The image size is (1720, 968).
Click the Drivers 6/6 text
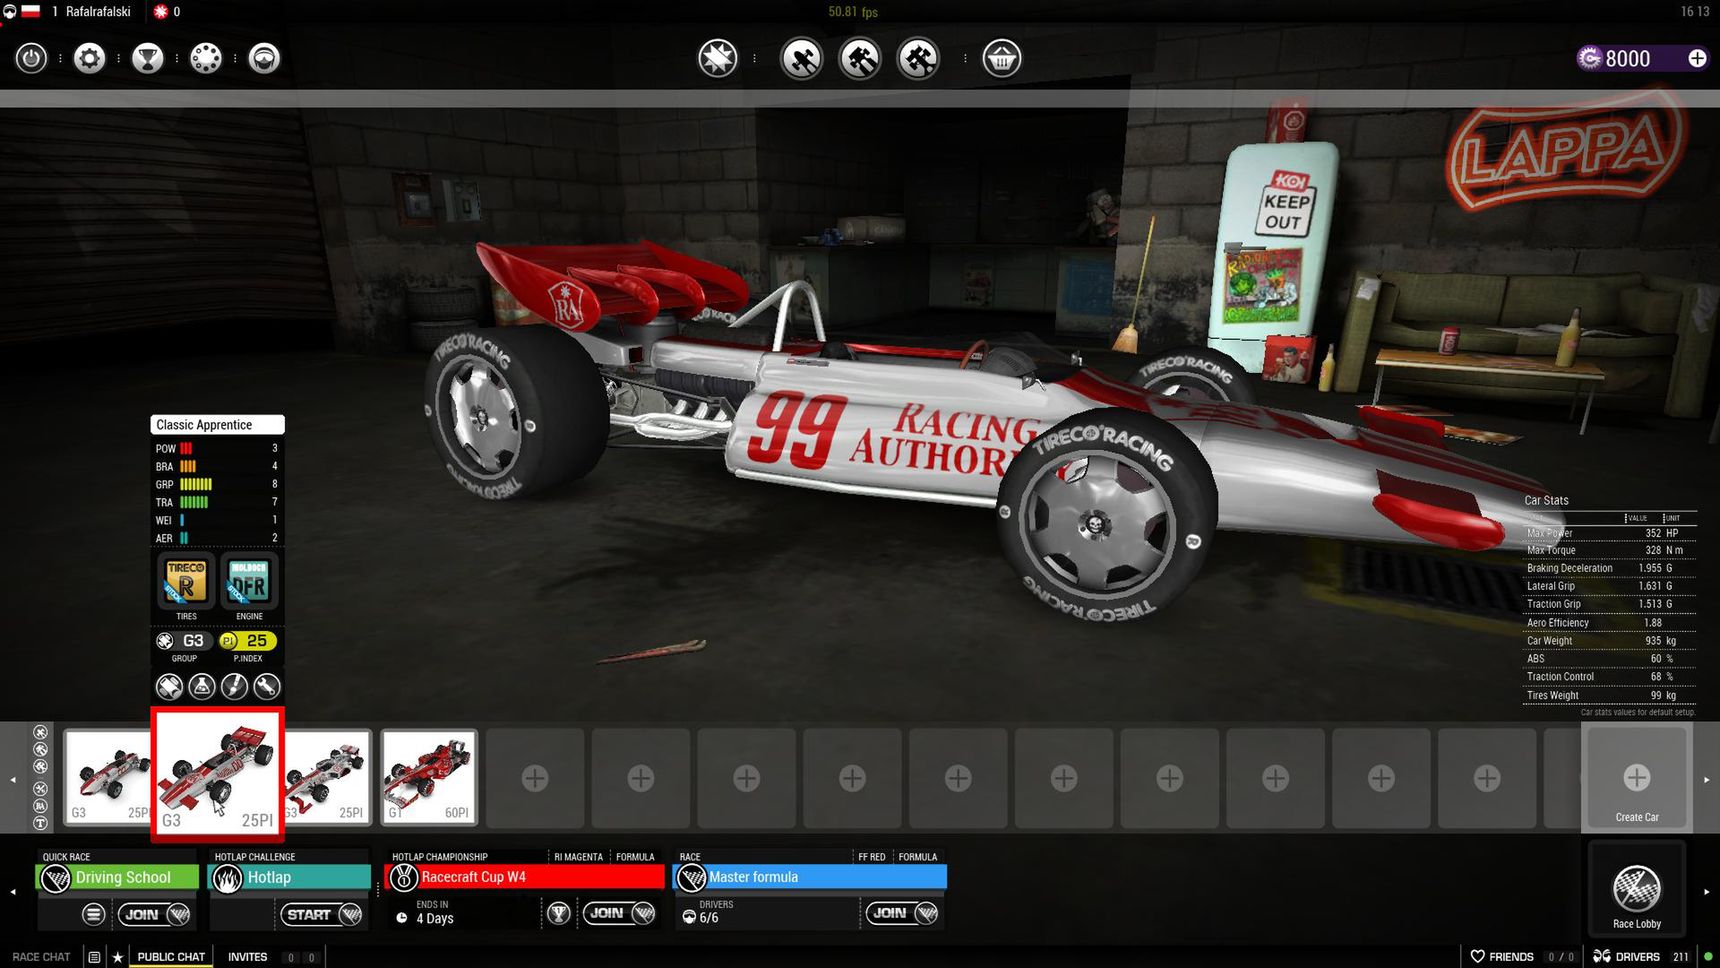(x=707, y=912)
